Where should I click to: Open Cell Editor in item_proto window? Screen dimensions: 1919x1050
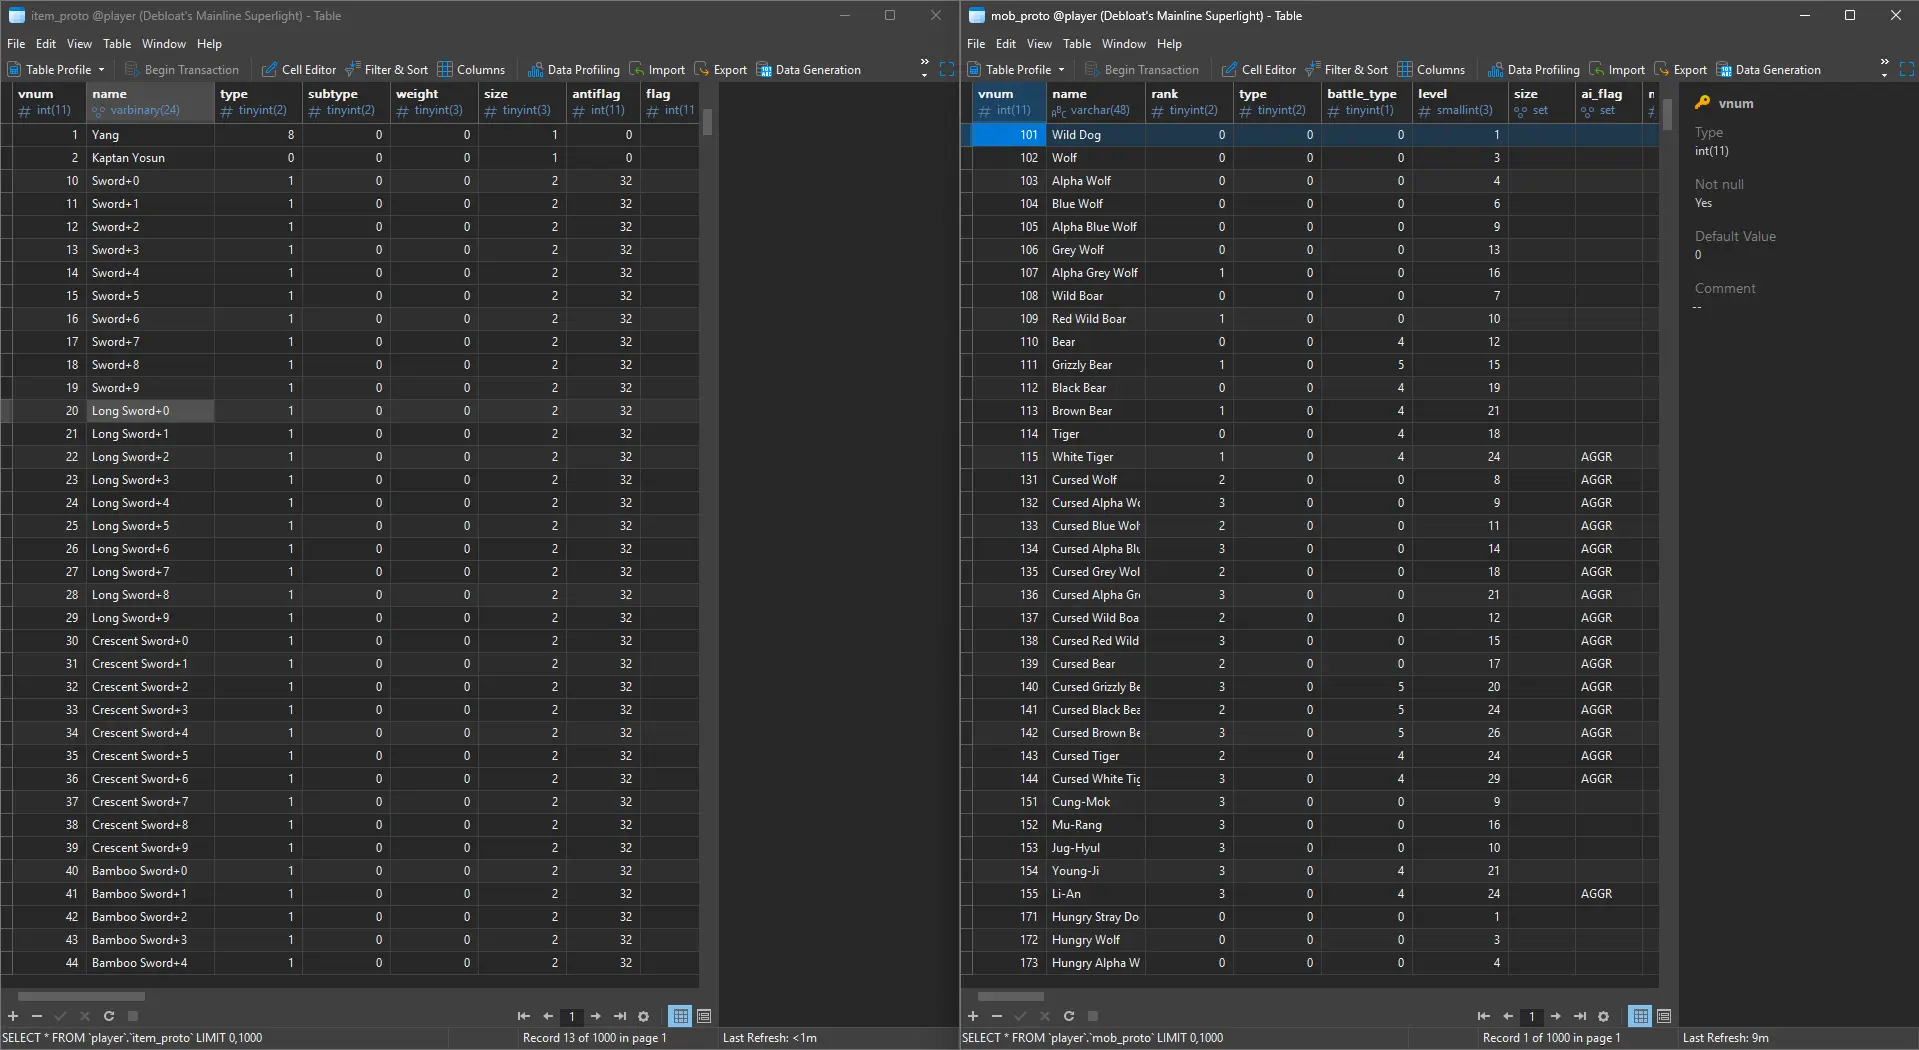click(x=299, y=70)
